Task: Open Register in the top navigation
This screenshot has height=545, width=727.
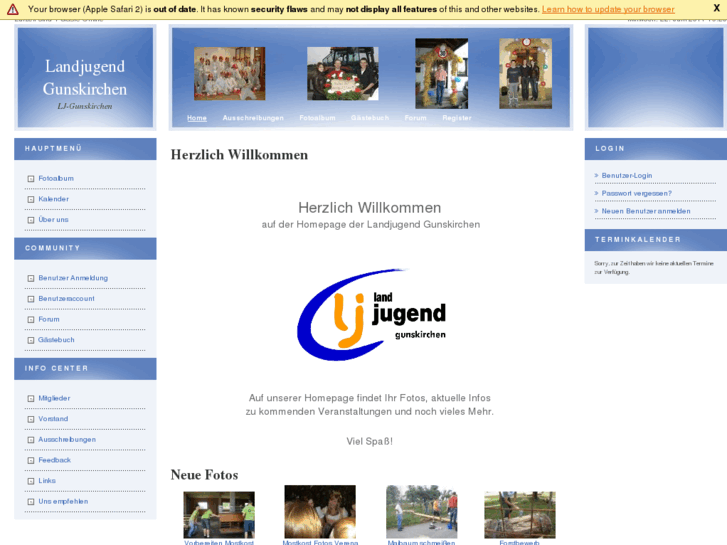Action: 457,118
